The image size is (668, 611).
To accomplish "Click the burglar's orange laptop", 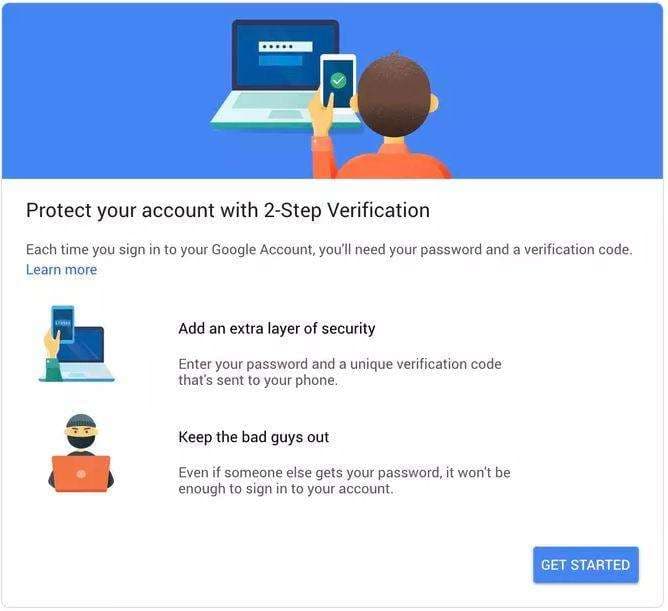I will 81,473.
